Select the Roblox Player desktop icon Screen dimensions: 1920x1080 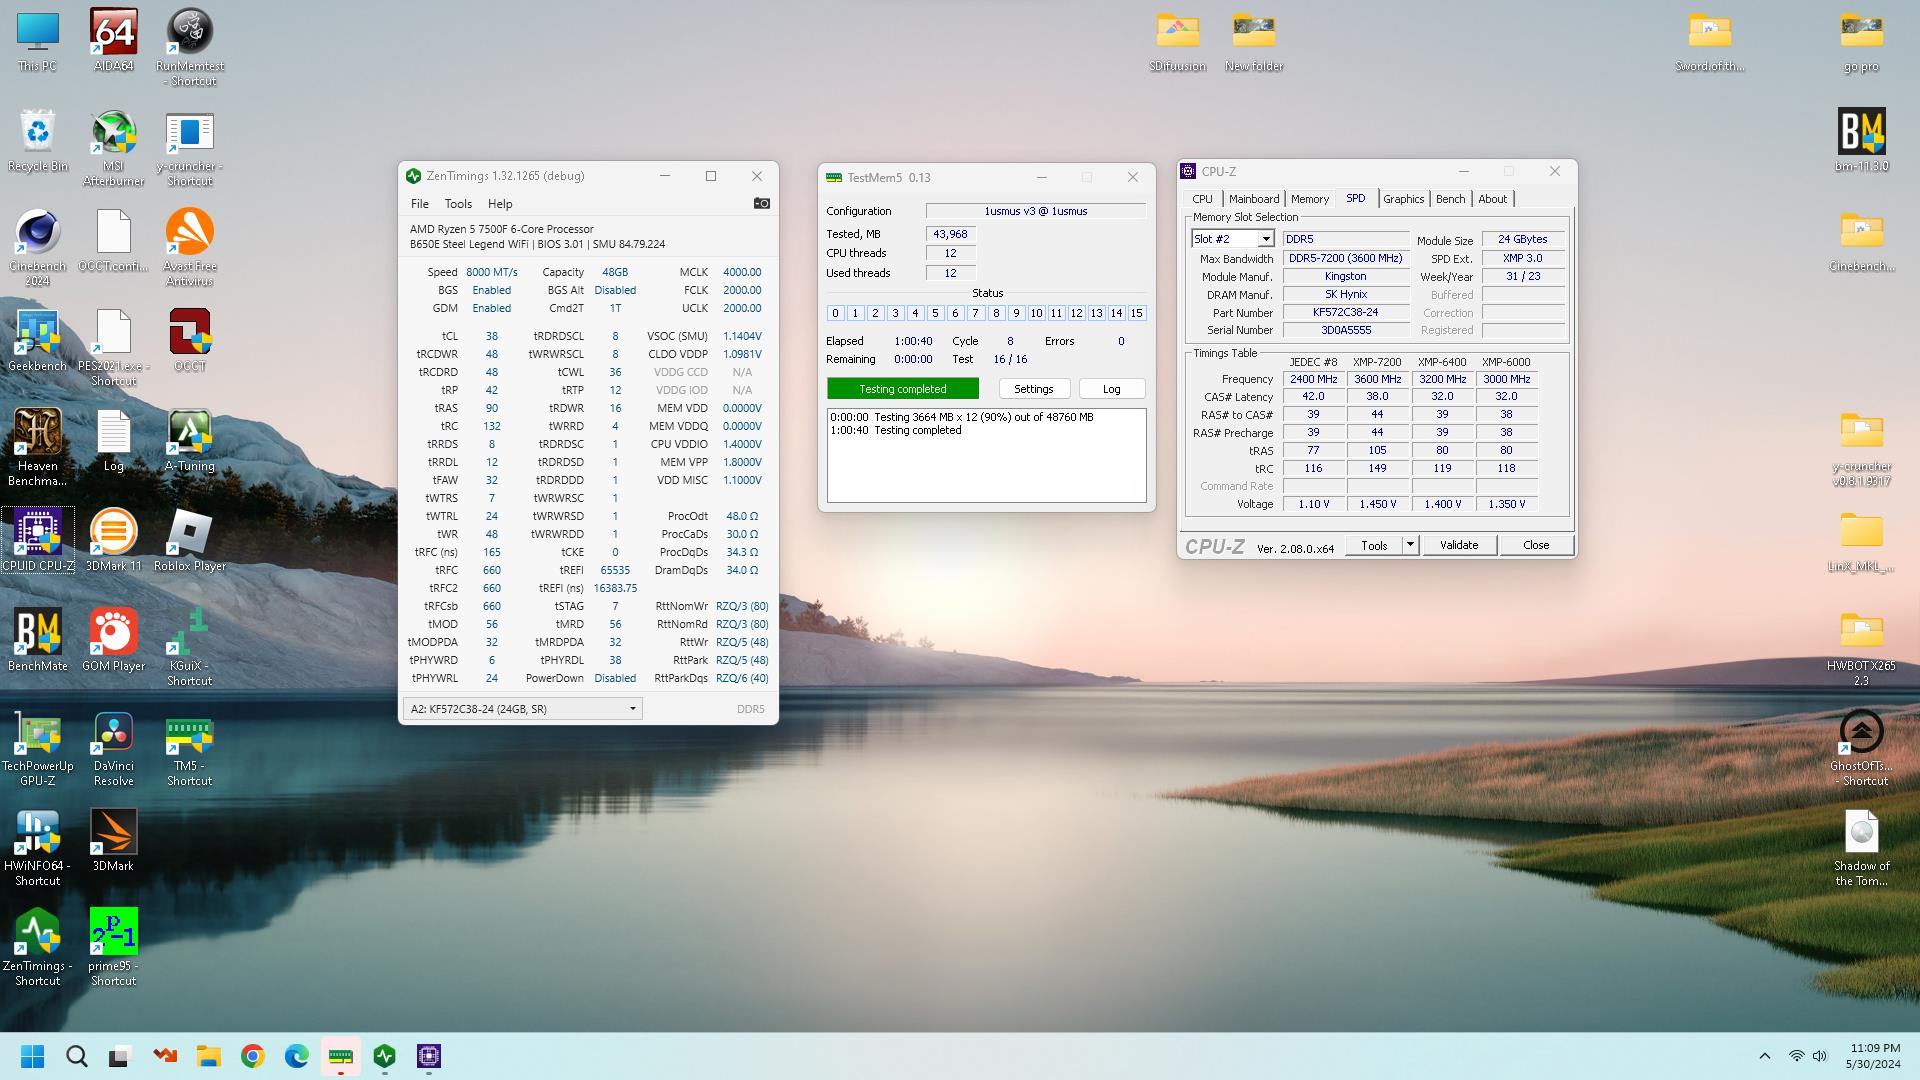point(189,540)
